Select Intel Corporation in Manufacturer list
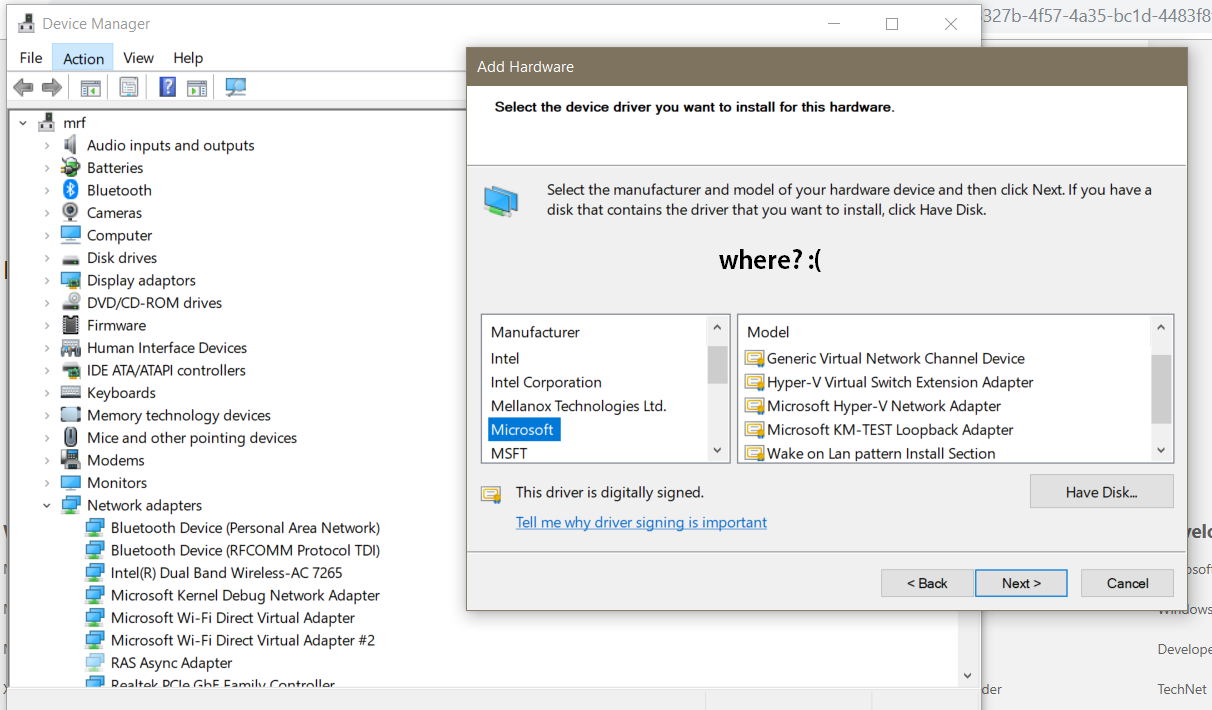This screenshot has width=1212, height=710. pyautogui.click(x=546, y=382)
